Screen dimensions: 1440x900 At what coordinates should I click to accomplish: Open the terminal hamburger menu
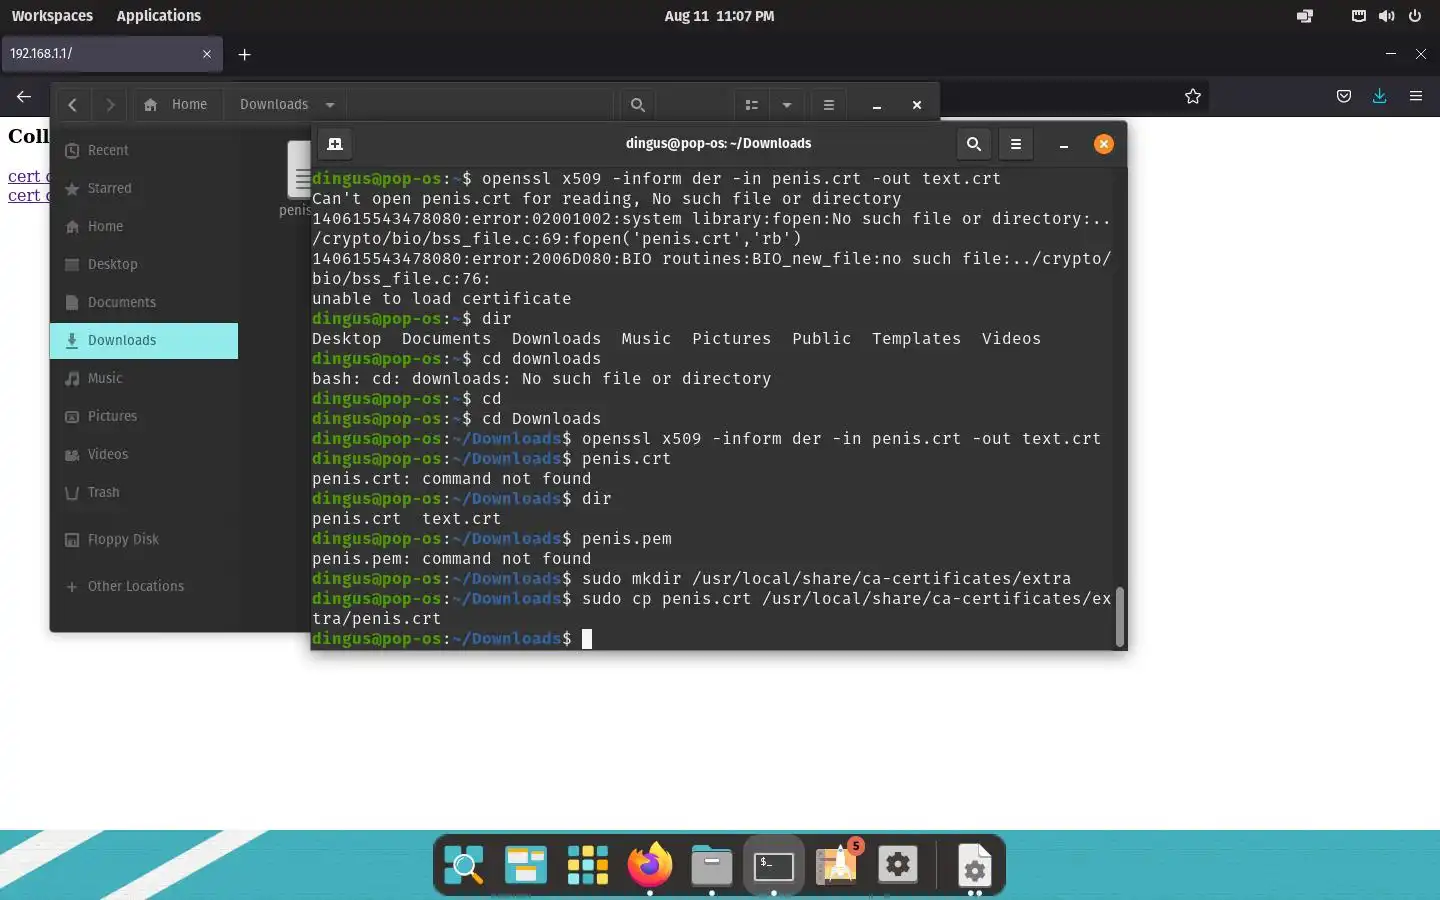[1016, 144]
